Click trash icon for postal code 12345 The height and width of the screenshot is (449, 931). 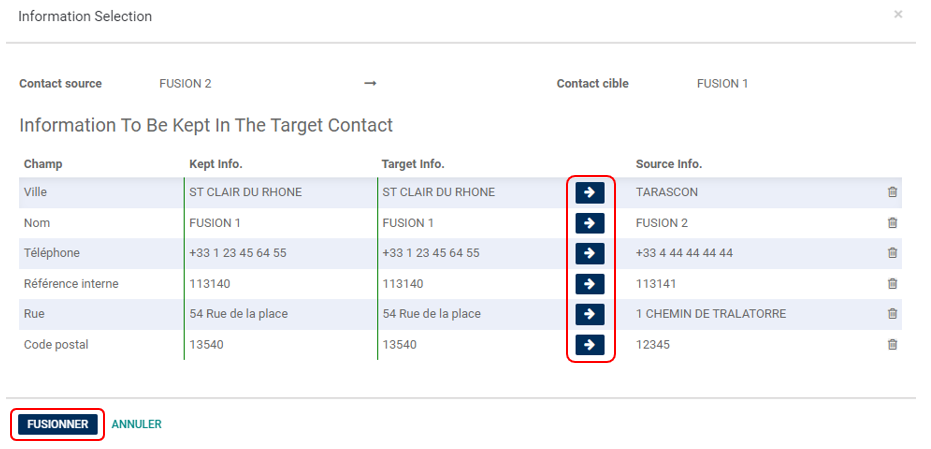click(x=892, y=345)
